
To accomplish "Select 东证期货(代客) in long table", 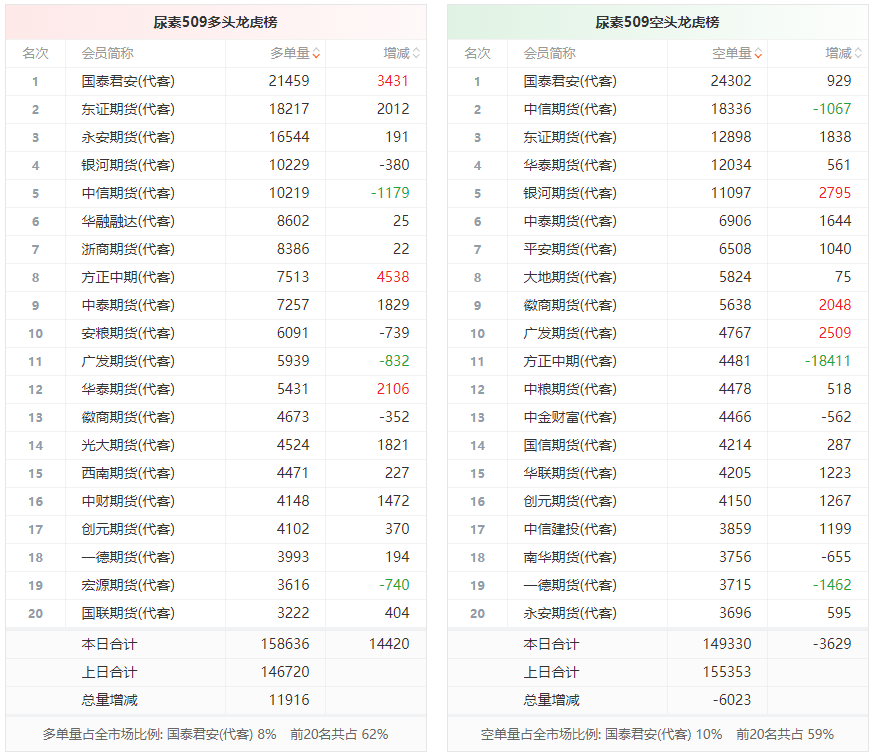I will tap(128, 109).
